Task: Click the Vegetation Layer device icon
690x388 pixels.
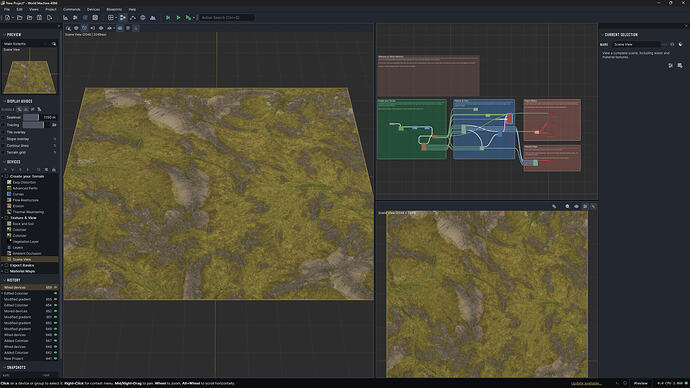Action: (9, 242)
